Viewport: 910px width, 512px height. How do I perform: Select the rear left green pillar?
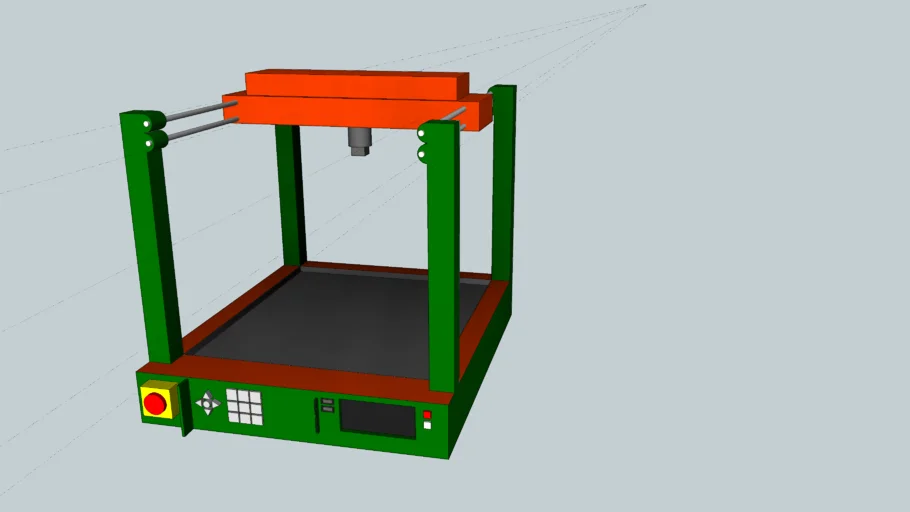click(x=291, y=194)
